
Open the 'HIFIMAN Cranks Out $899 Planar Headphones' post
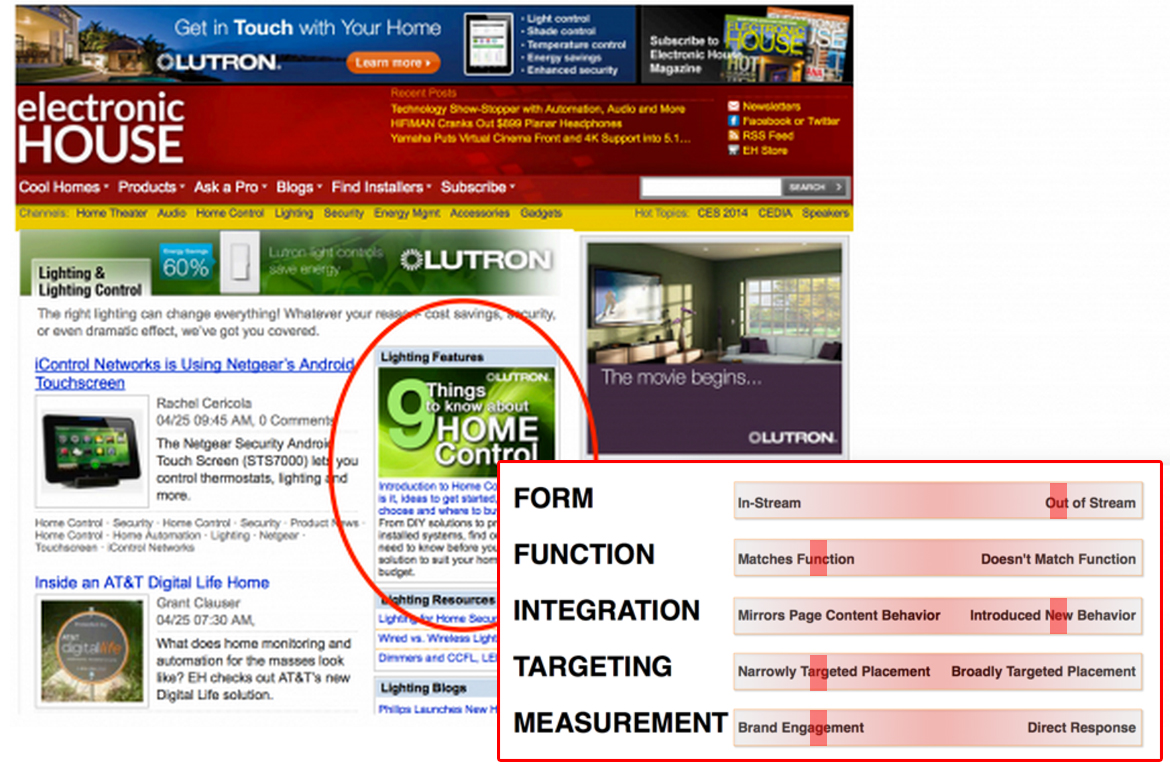(x=506, y=124)
